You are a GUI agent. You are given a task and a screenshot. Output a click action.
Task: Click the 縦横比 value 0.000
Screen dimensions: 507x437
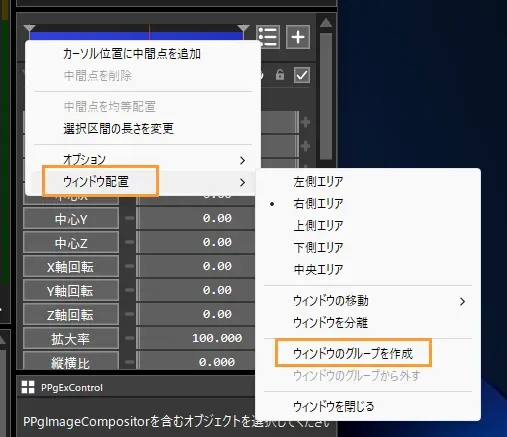[217, 362]
